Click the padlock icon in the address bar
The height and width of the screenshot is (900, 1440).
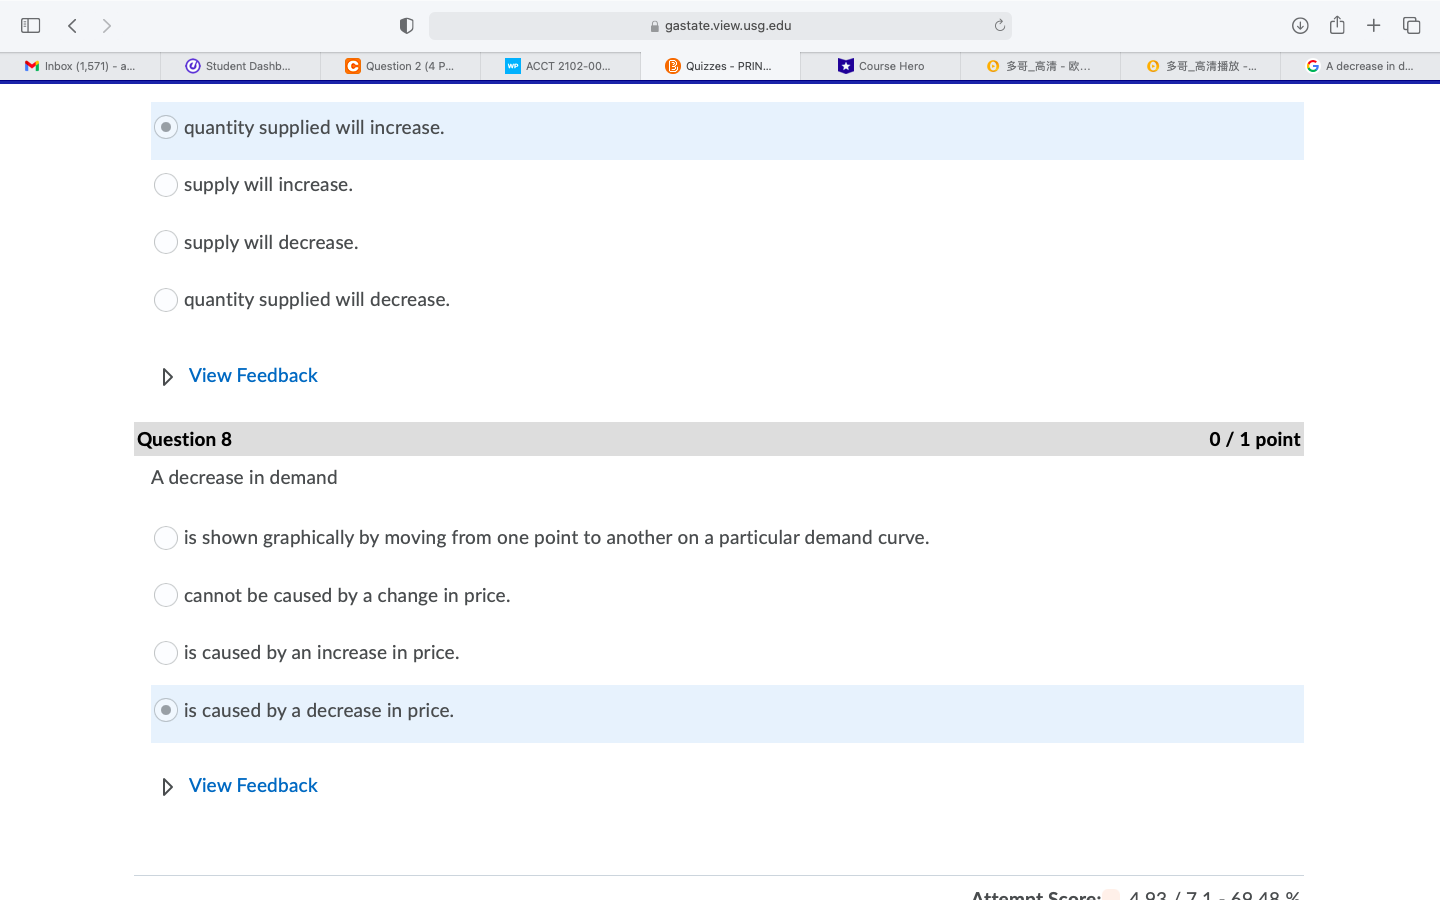654,25
